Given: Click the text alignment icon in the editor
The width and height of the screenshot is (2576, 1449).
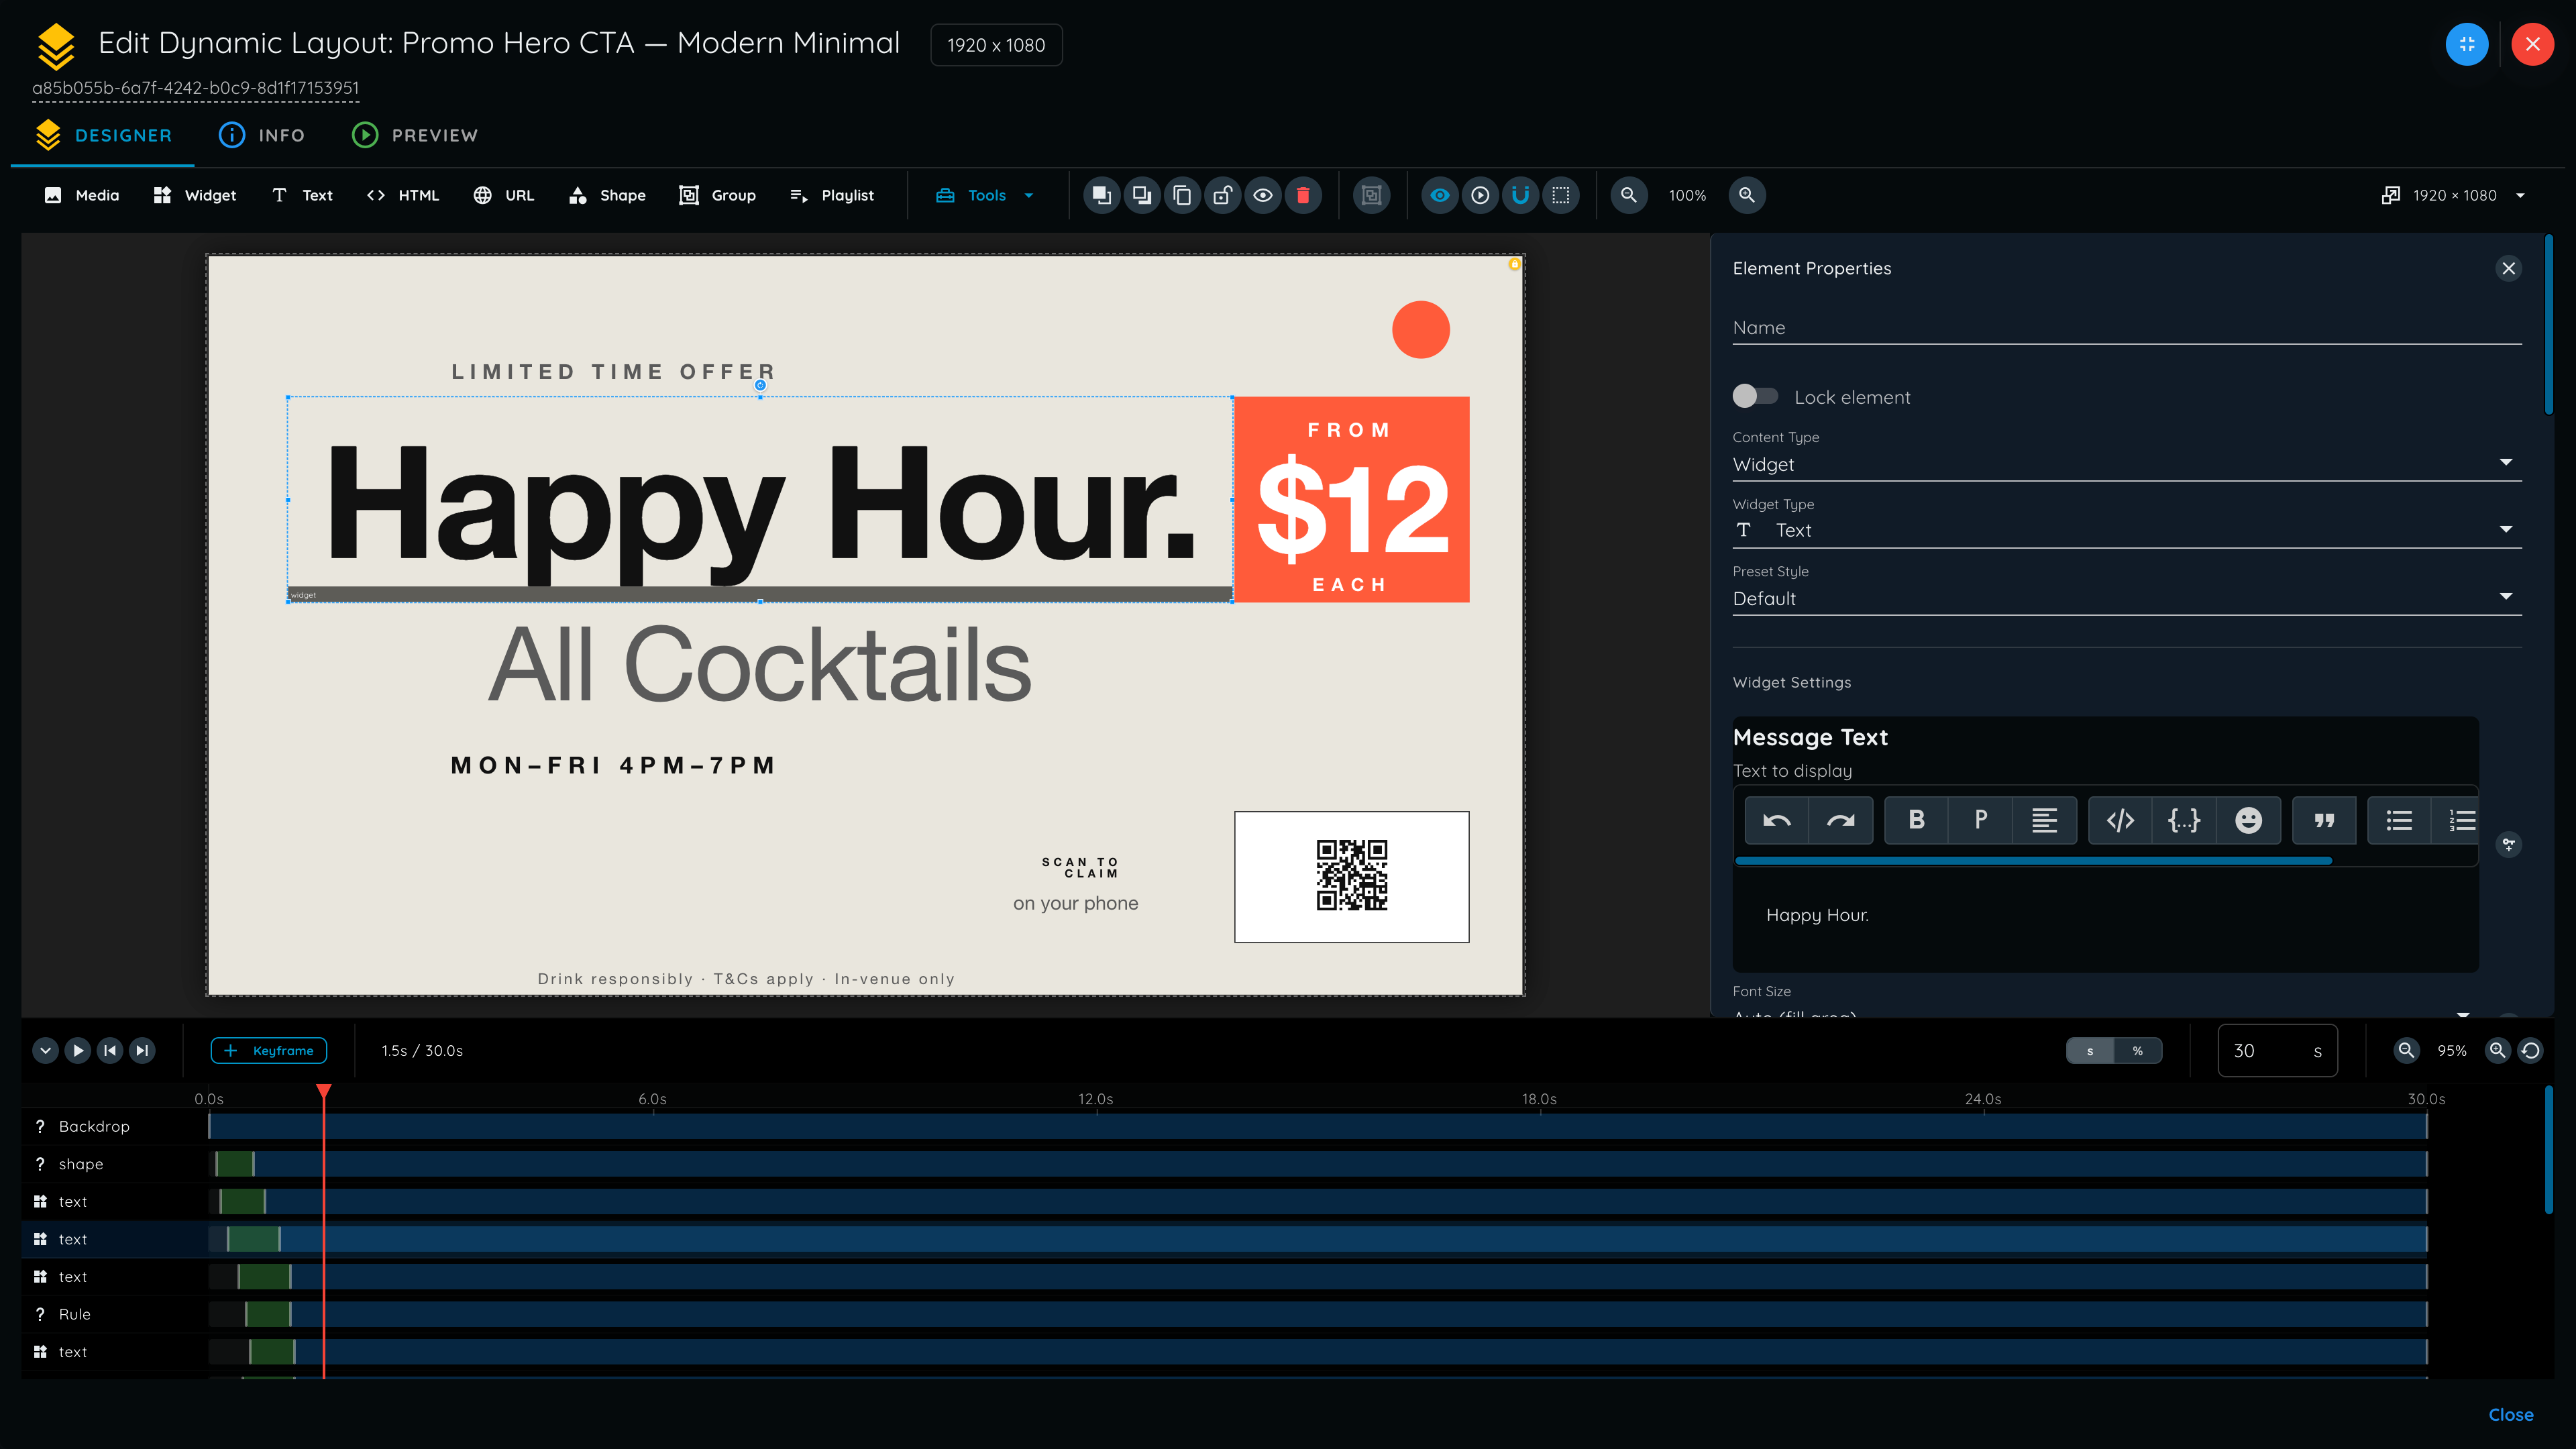Looking at the screenshot, I should tap(2045, 821).
